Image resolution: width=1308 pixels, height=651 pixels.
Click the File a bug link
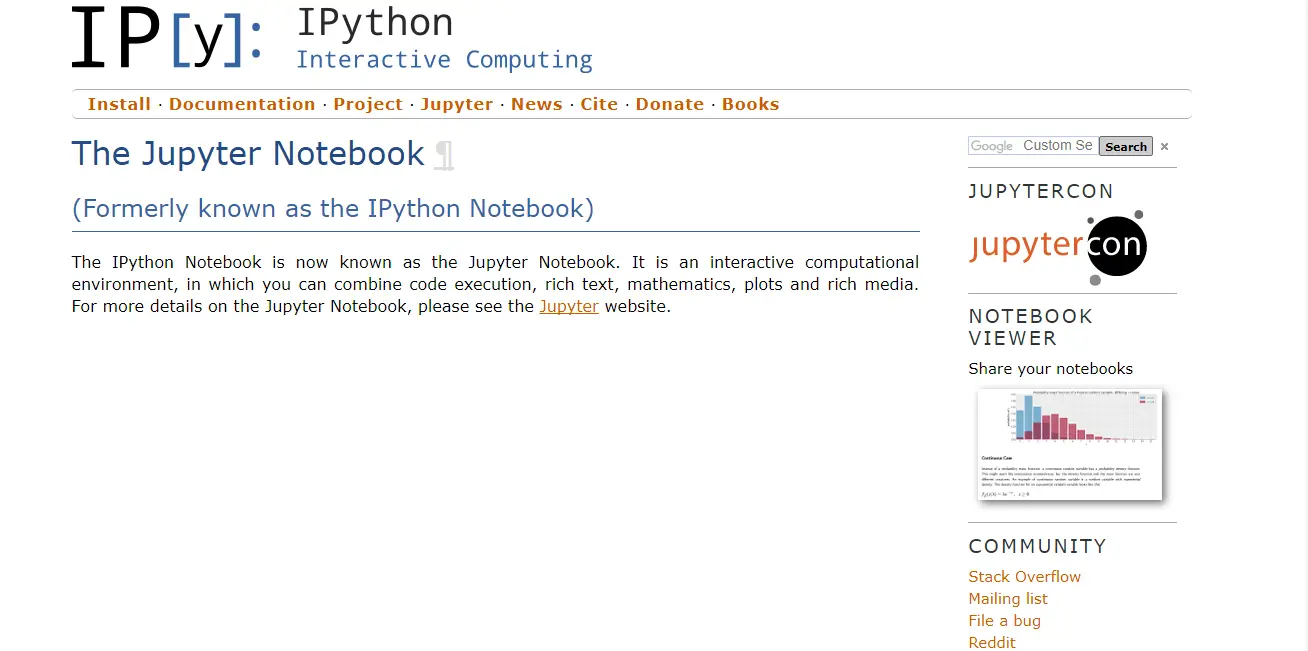pos(1005,620)
